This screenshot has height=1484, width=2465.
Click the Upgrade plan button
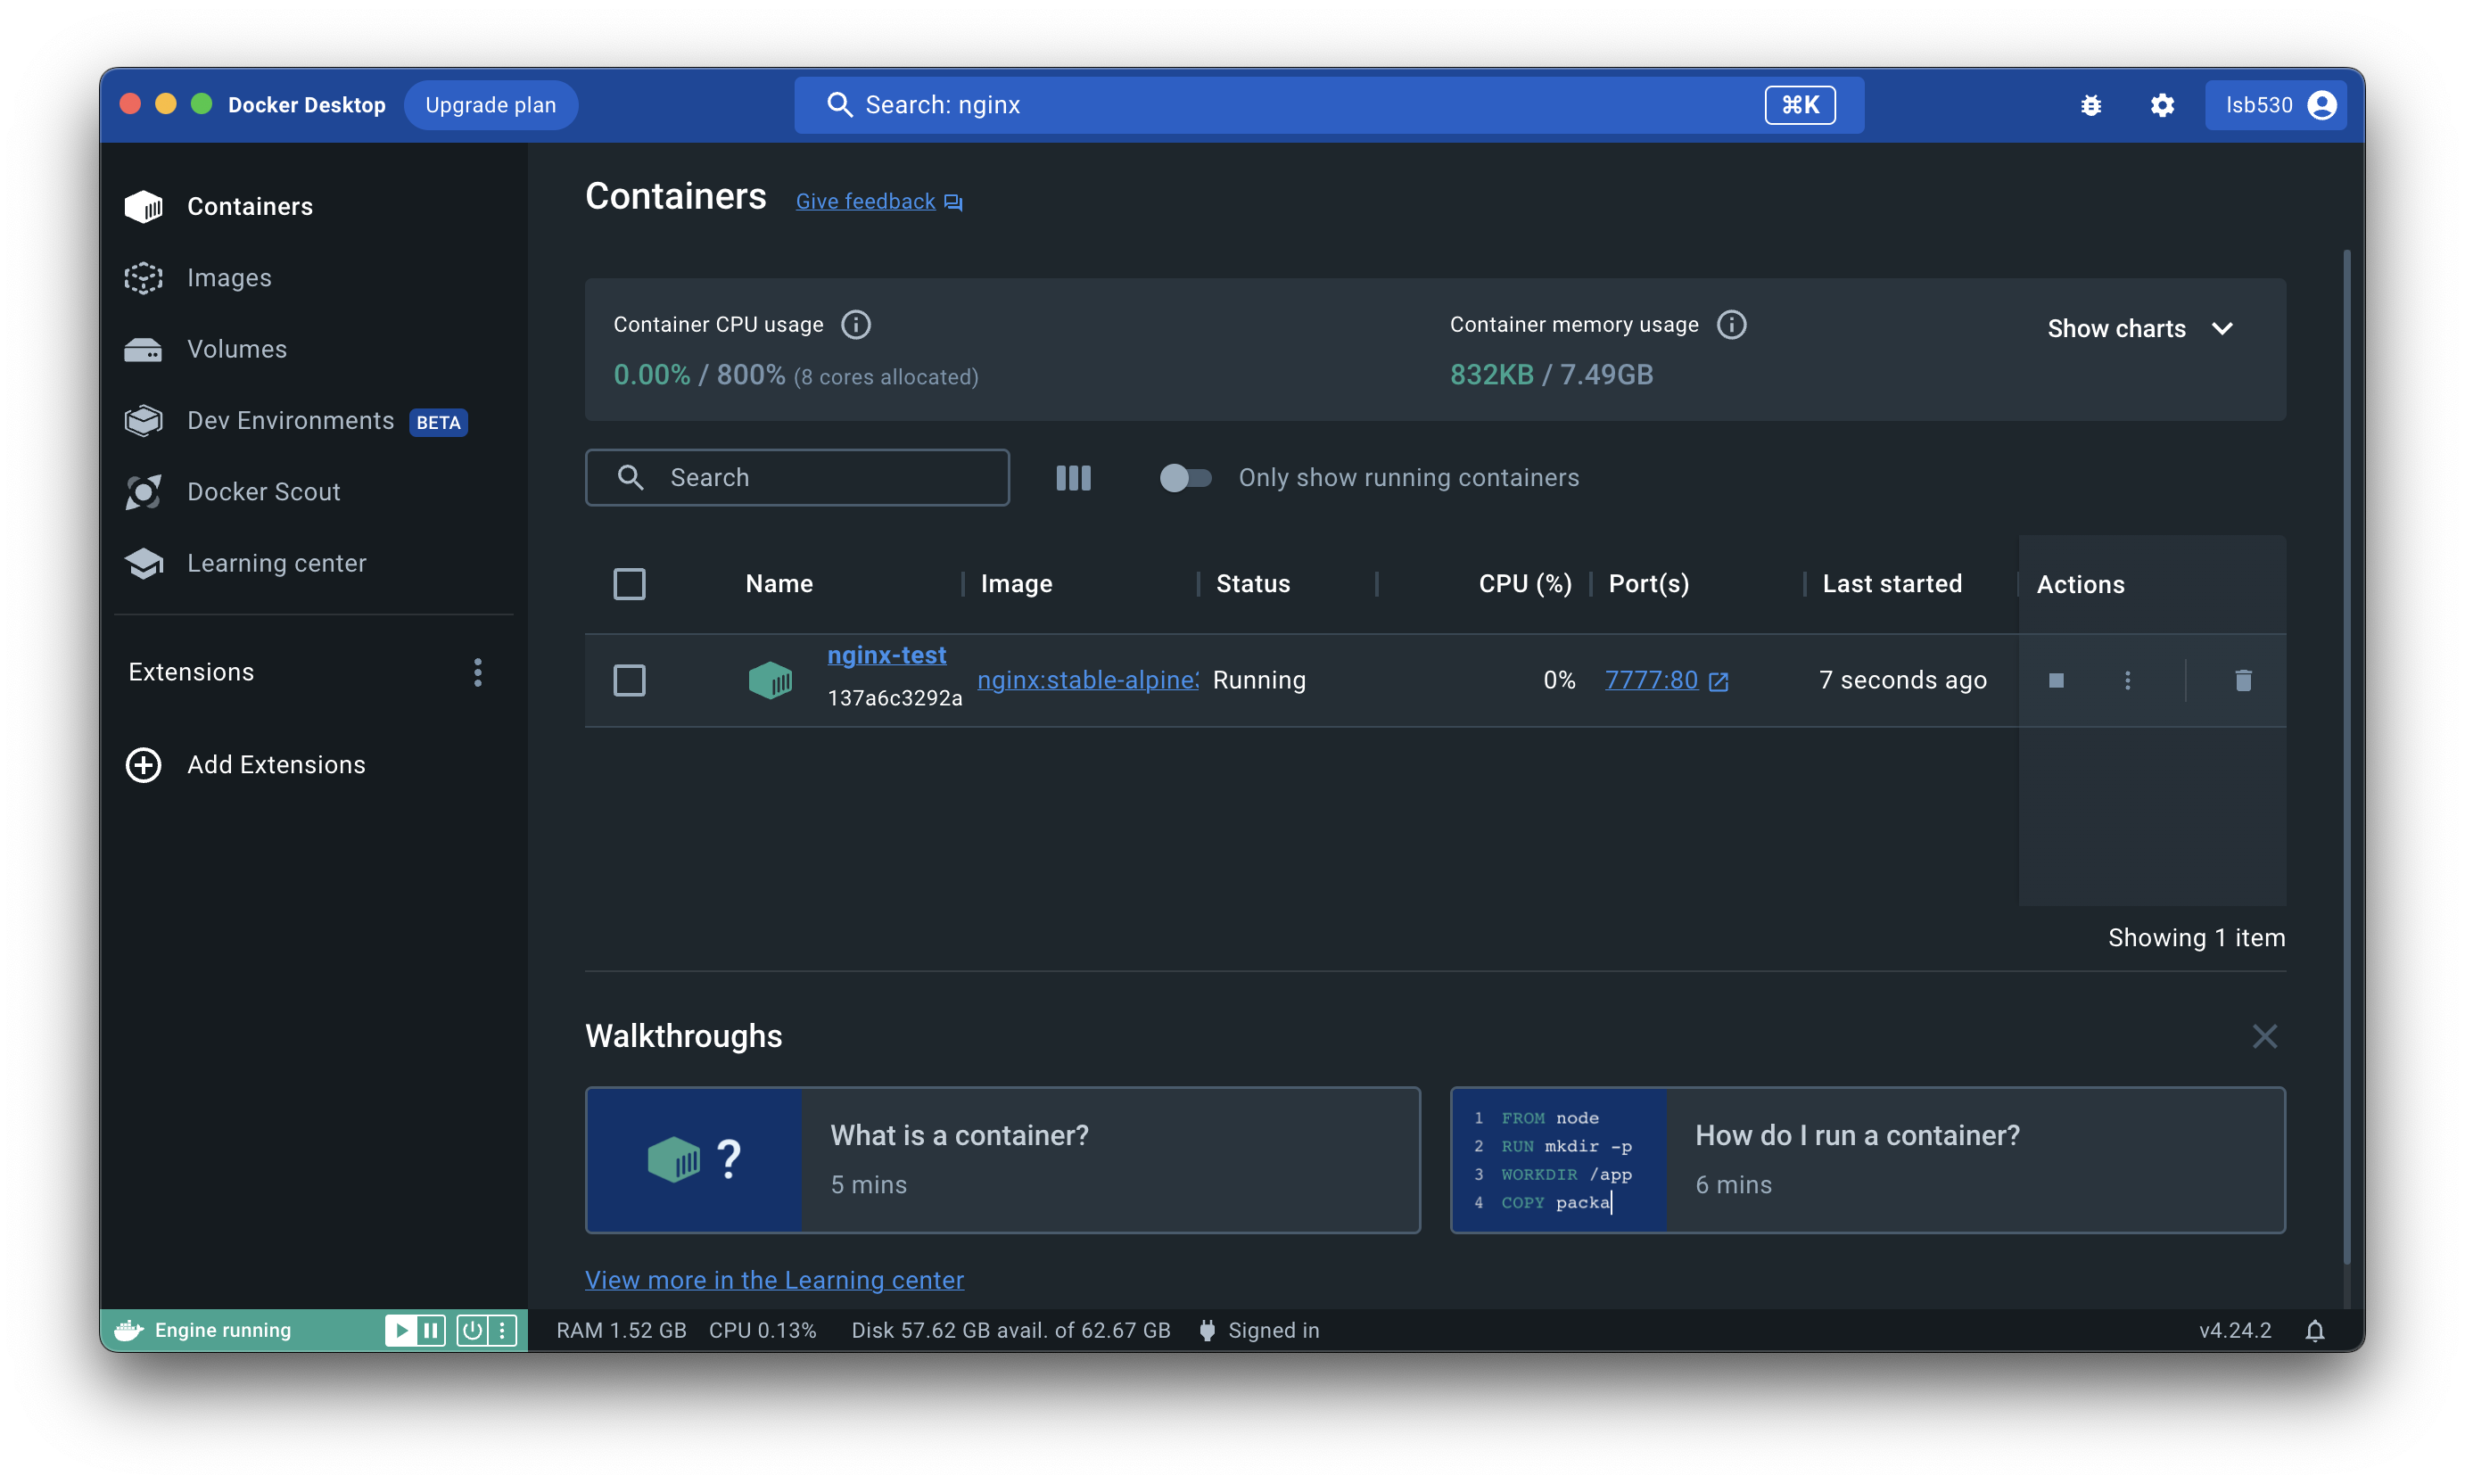click(490, 105)
